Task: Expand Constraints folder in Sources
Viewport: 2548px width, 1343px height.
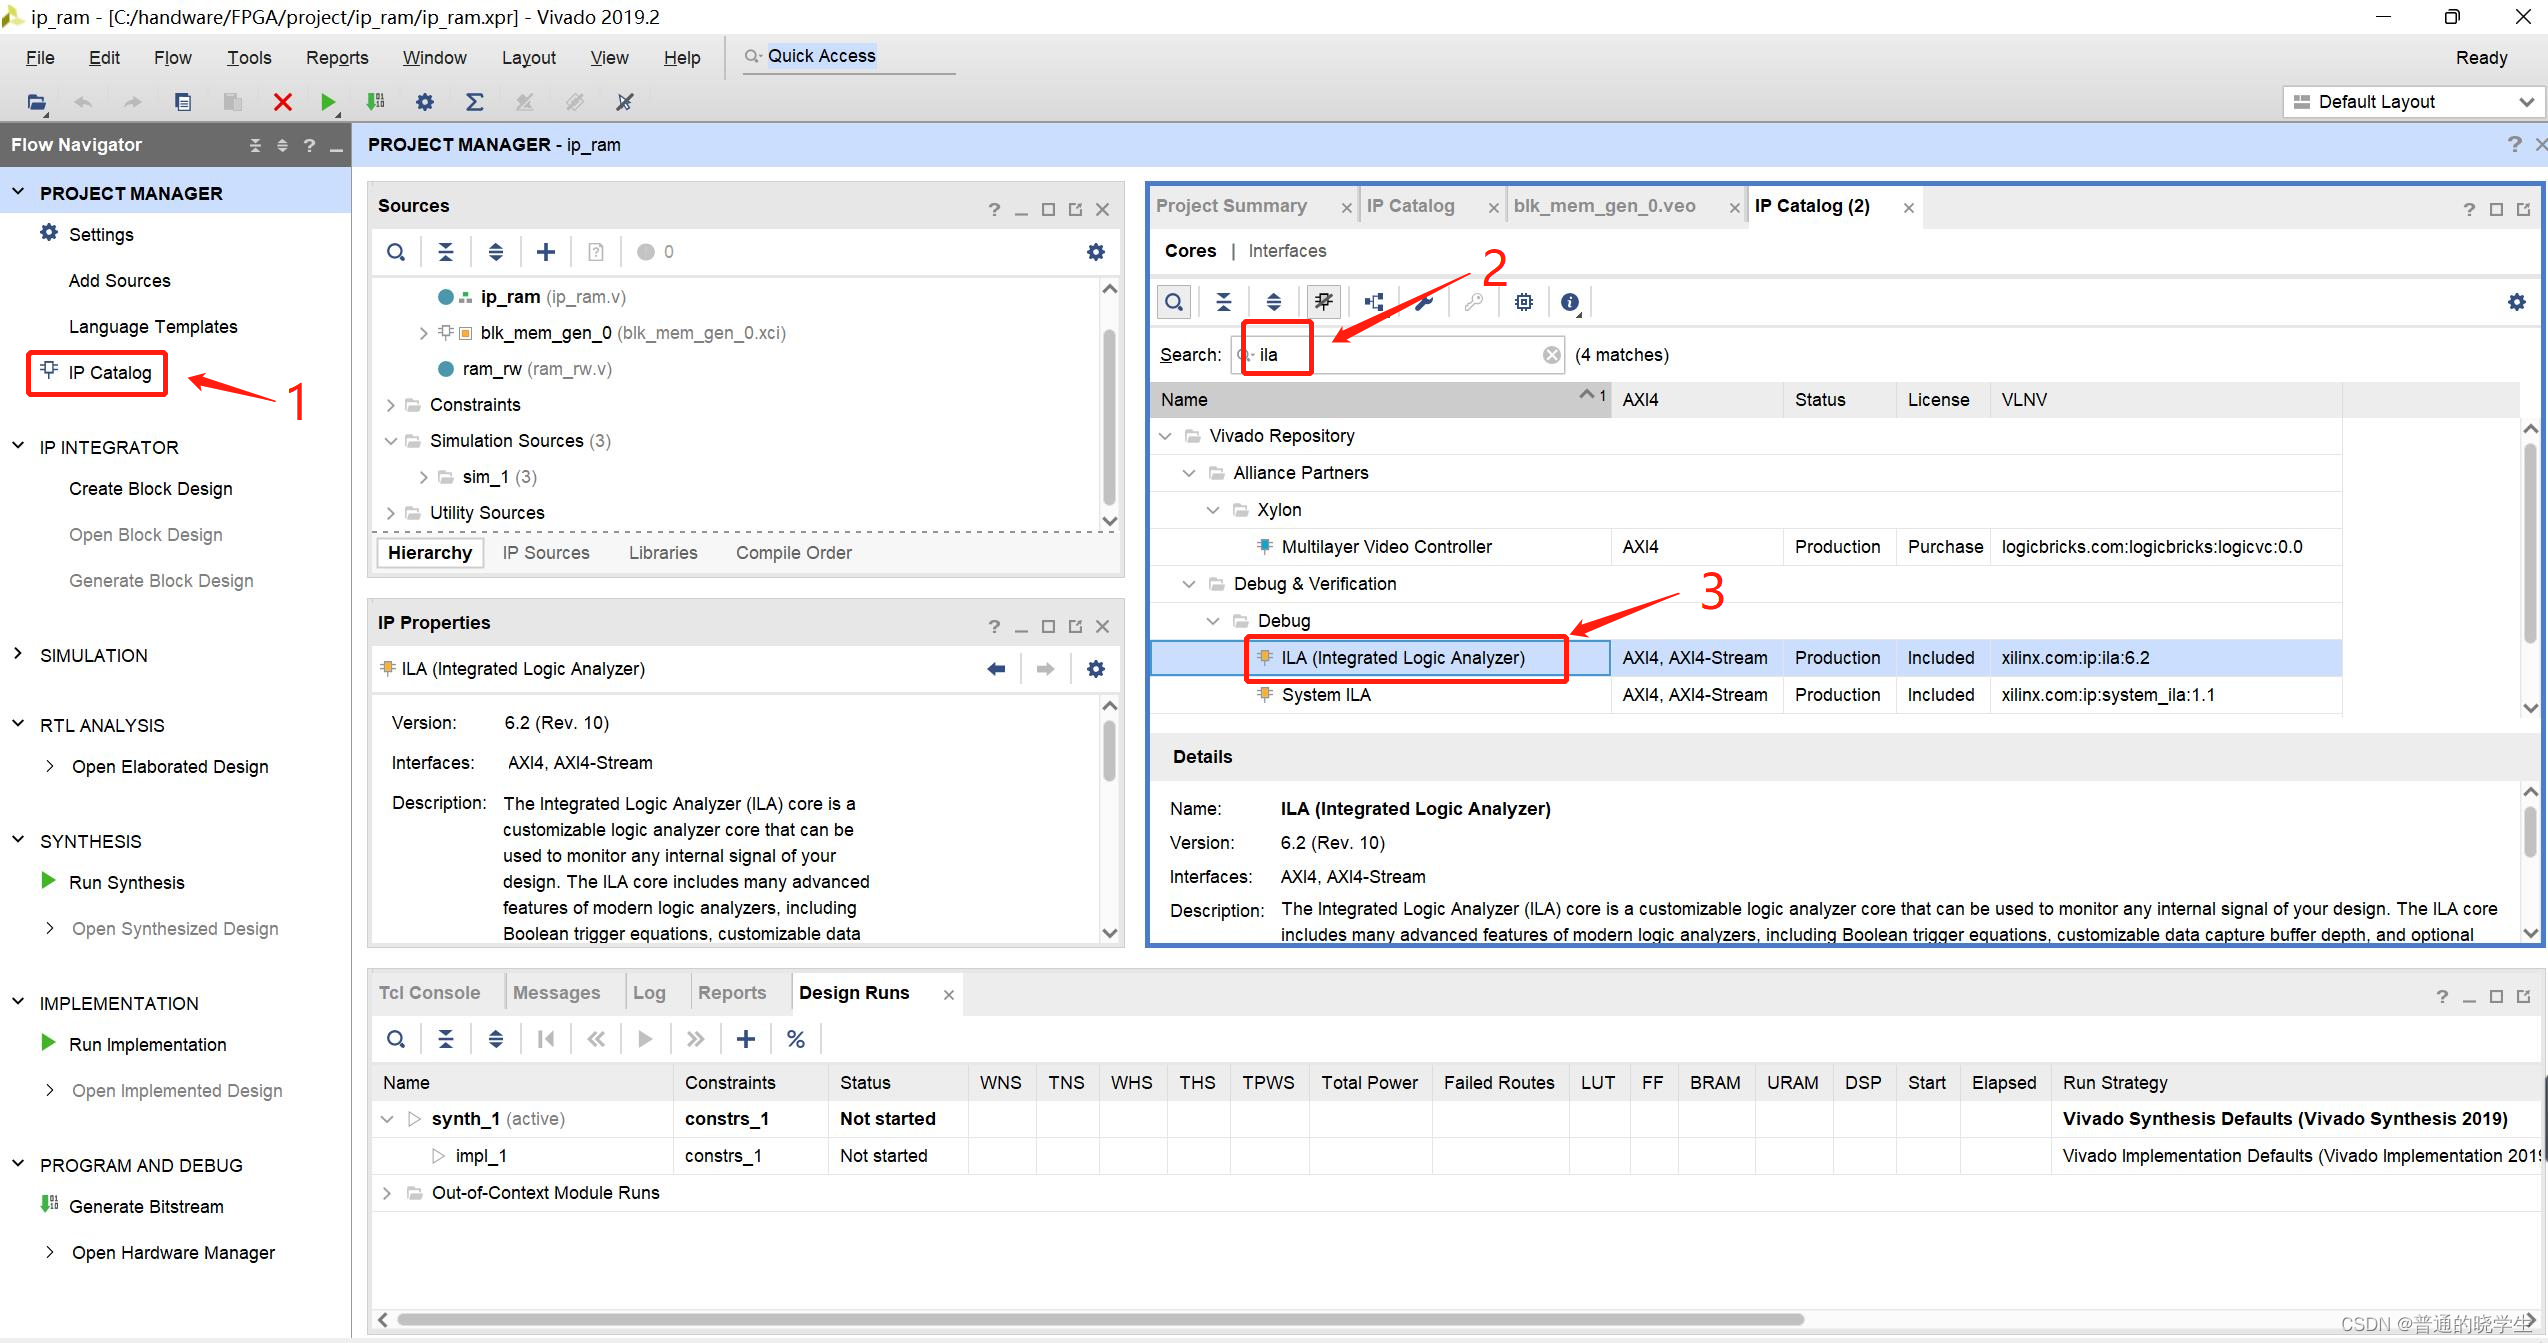Action: [x=390, y=405]
